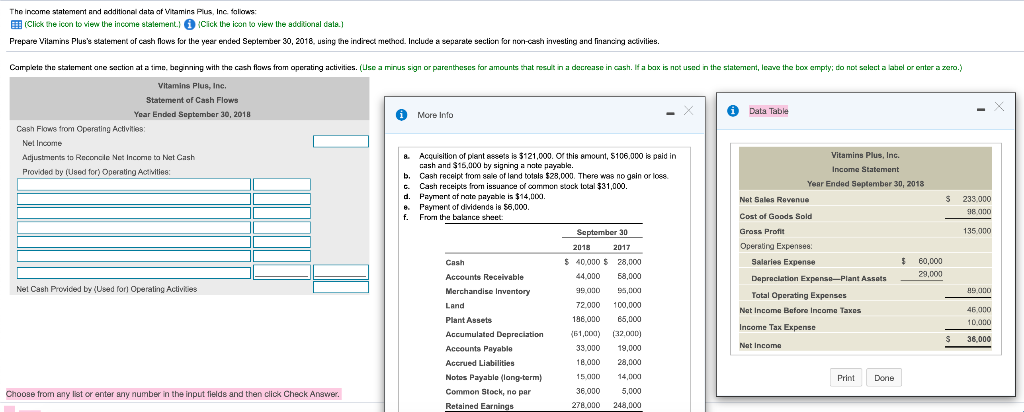Click the third adjustment amount field
This screenshot has width=1024, height=412.
[281, 212]
